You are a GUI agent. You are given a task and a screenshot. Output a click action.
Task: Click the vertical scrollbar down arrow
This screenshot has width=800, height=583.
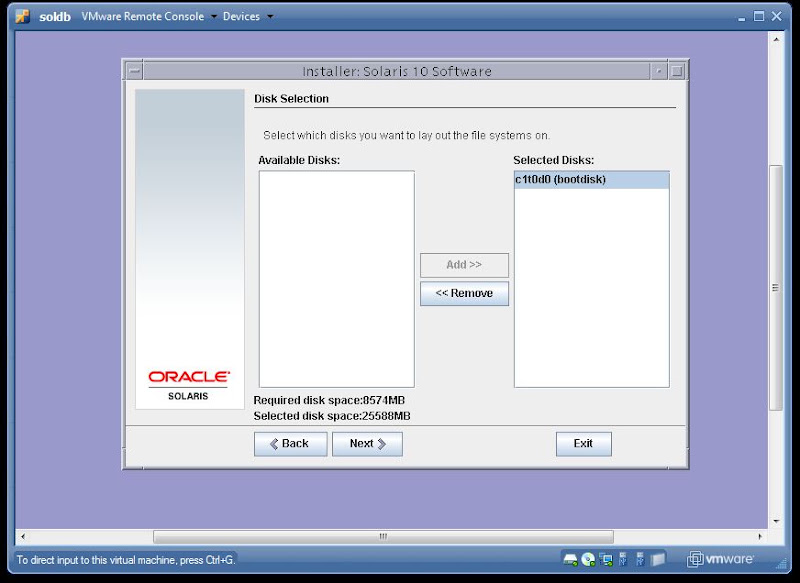click(x=776, y=521)
